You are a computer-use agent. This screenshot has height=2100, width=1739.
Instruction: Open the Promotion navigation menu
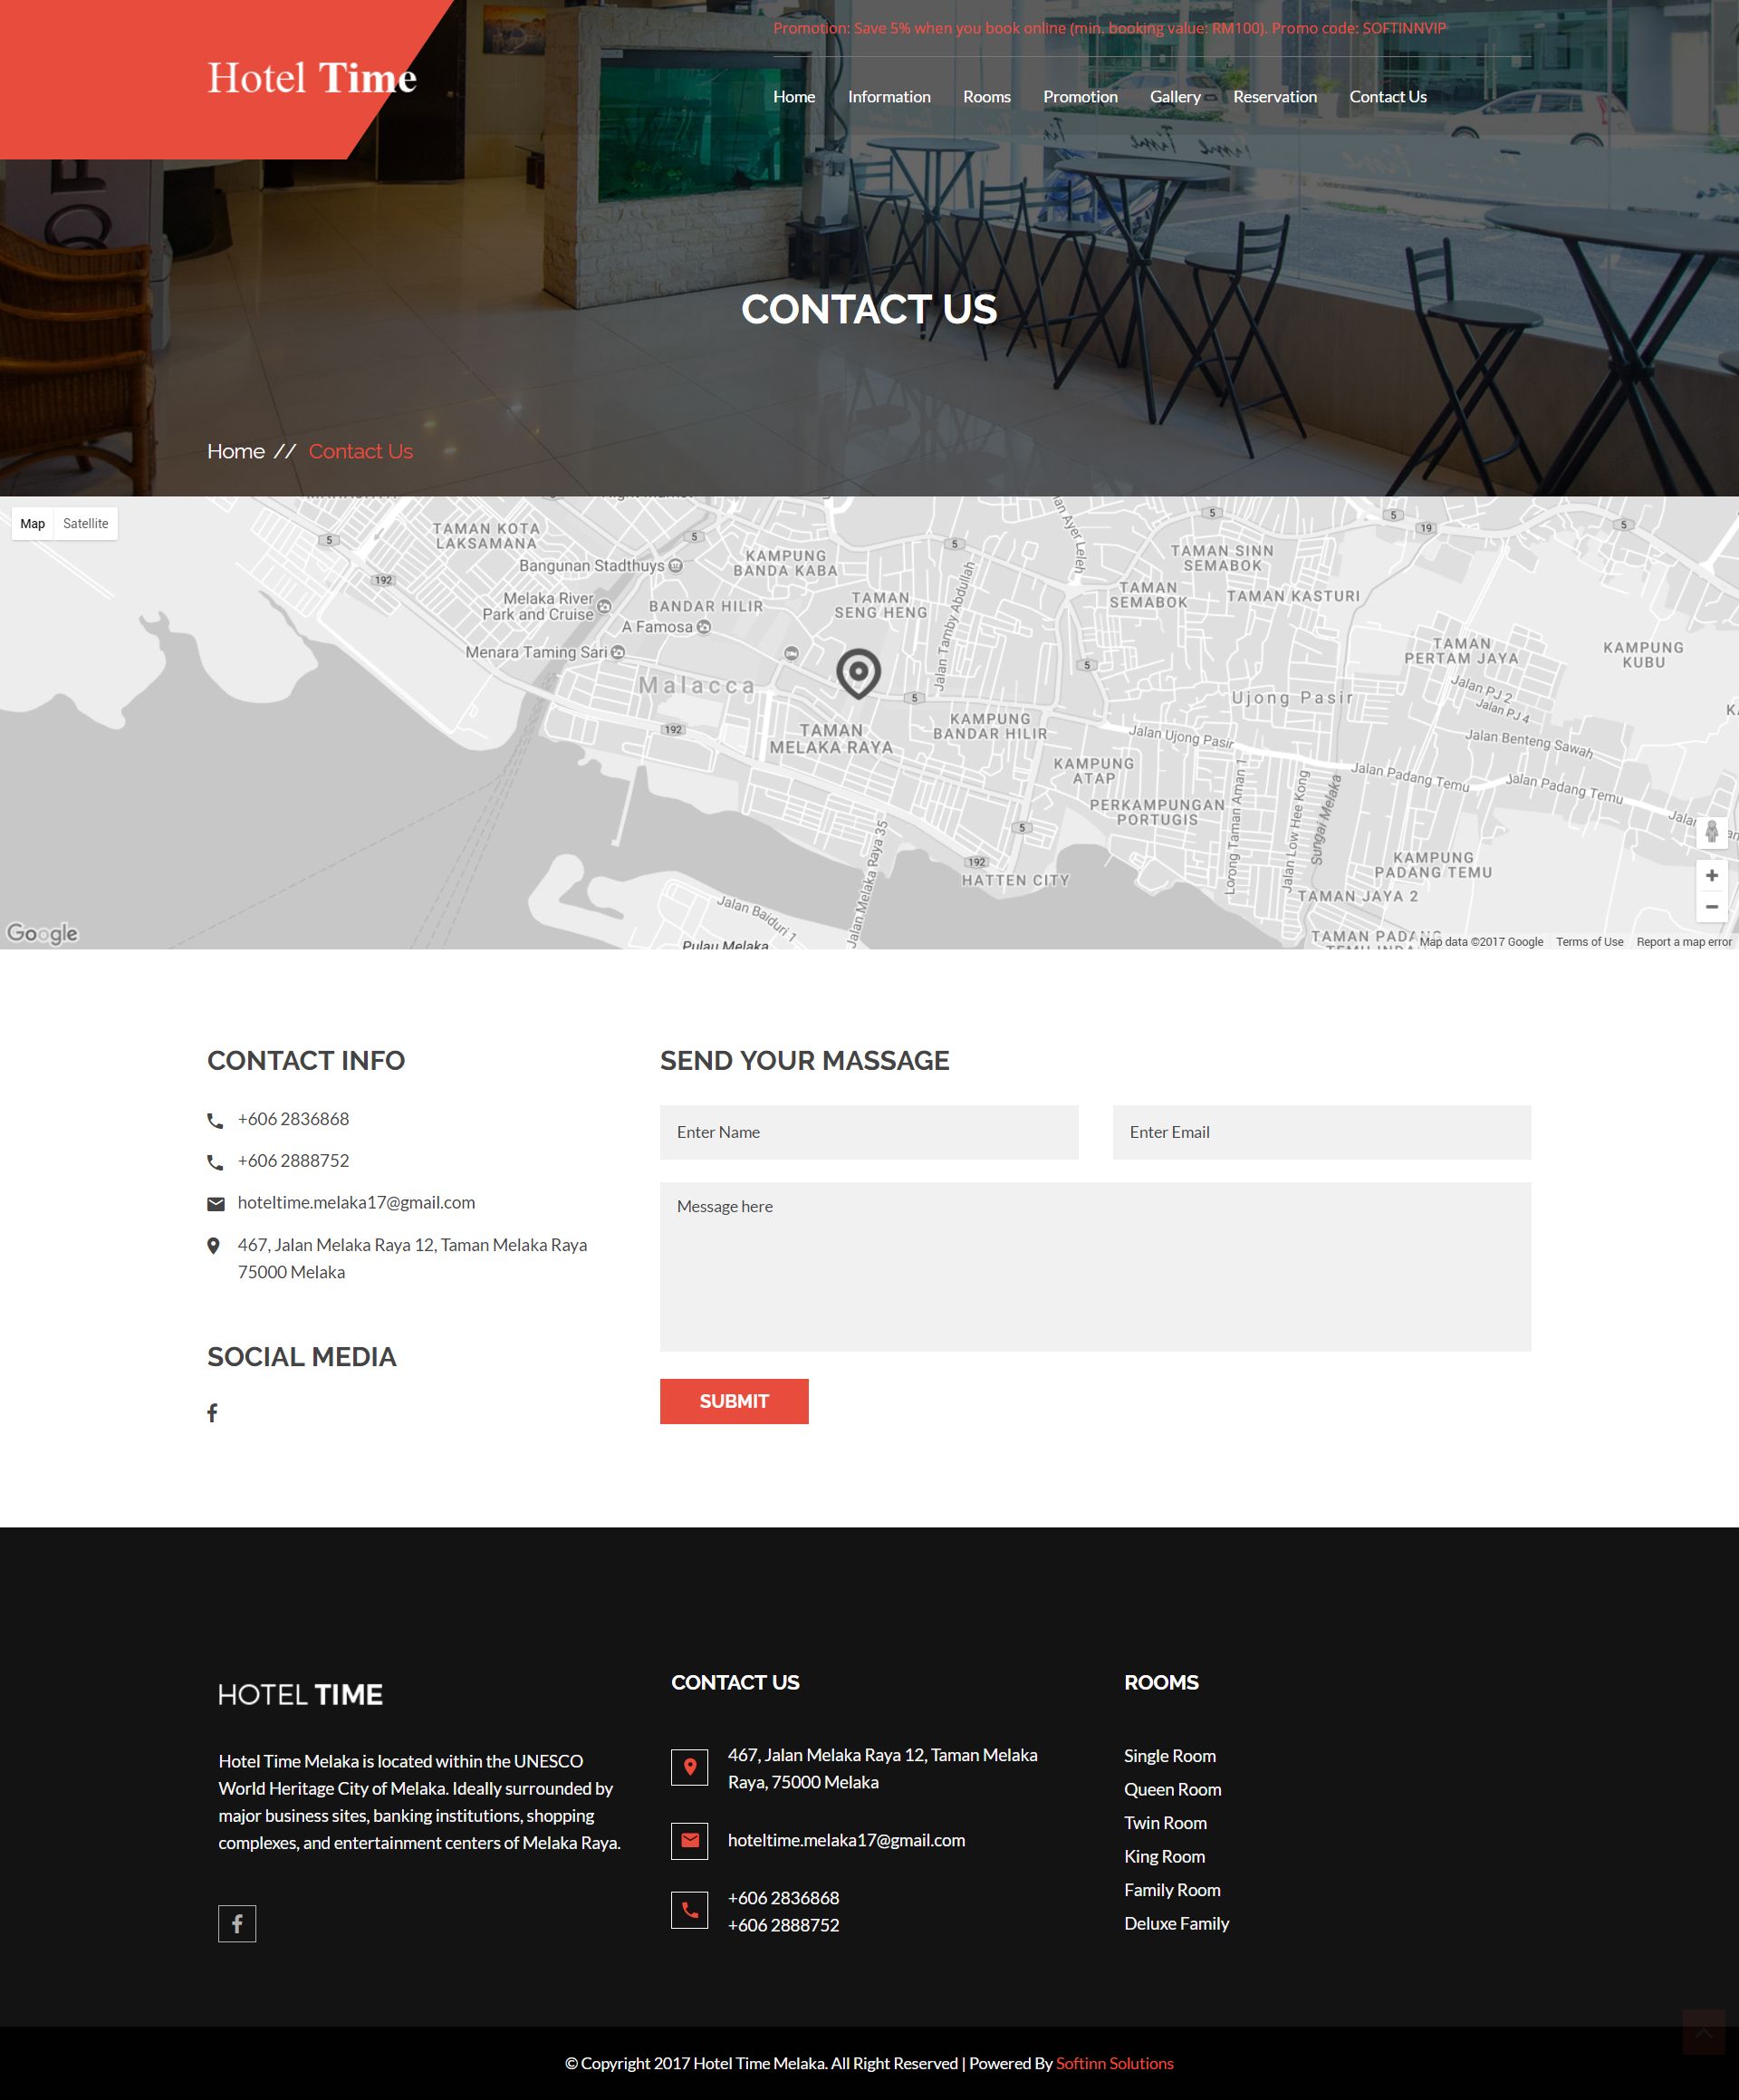coord(1080,97)
